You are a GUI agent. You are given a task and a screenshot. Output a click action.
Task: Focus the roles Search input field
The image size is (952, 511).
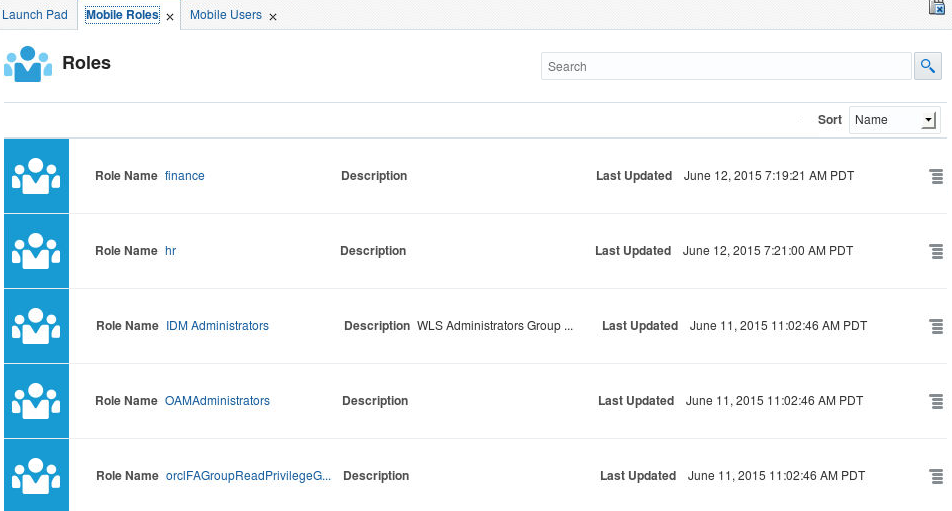point(725,66)
